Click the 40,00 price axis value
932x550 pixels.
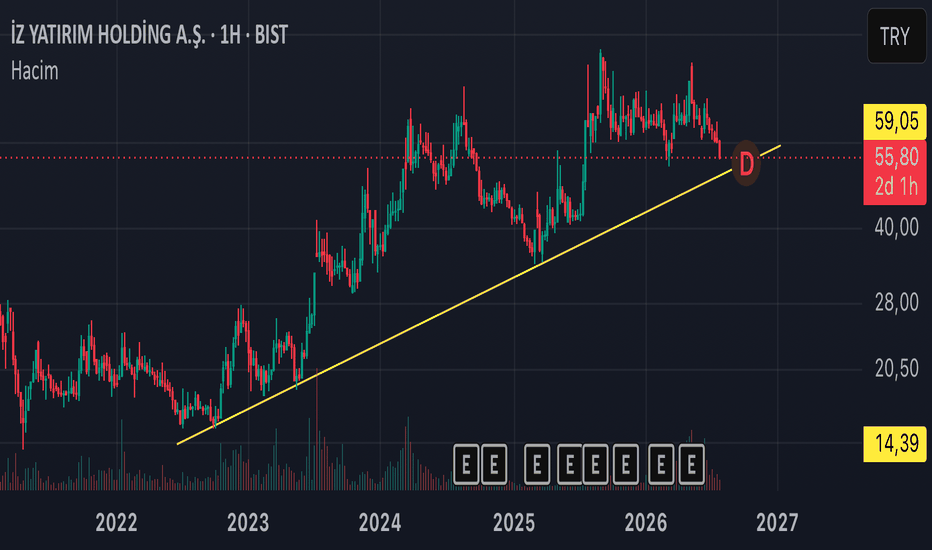tap(896, 227)
